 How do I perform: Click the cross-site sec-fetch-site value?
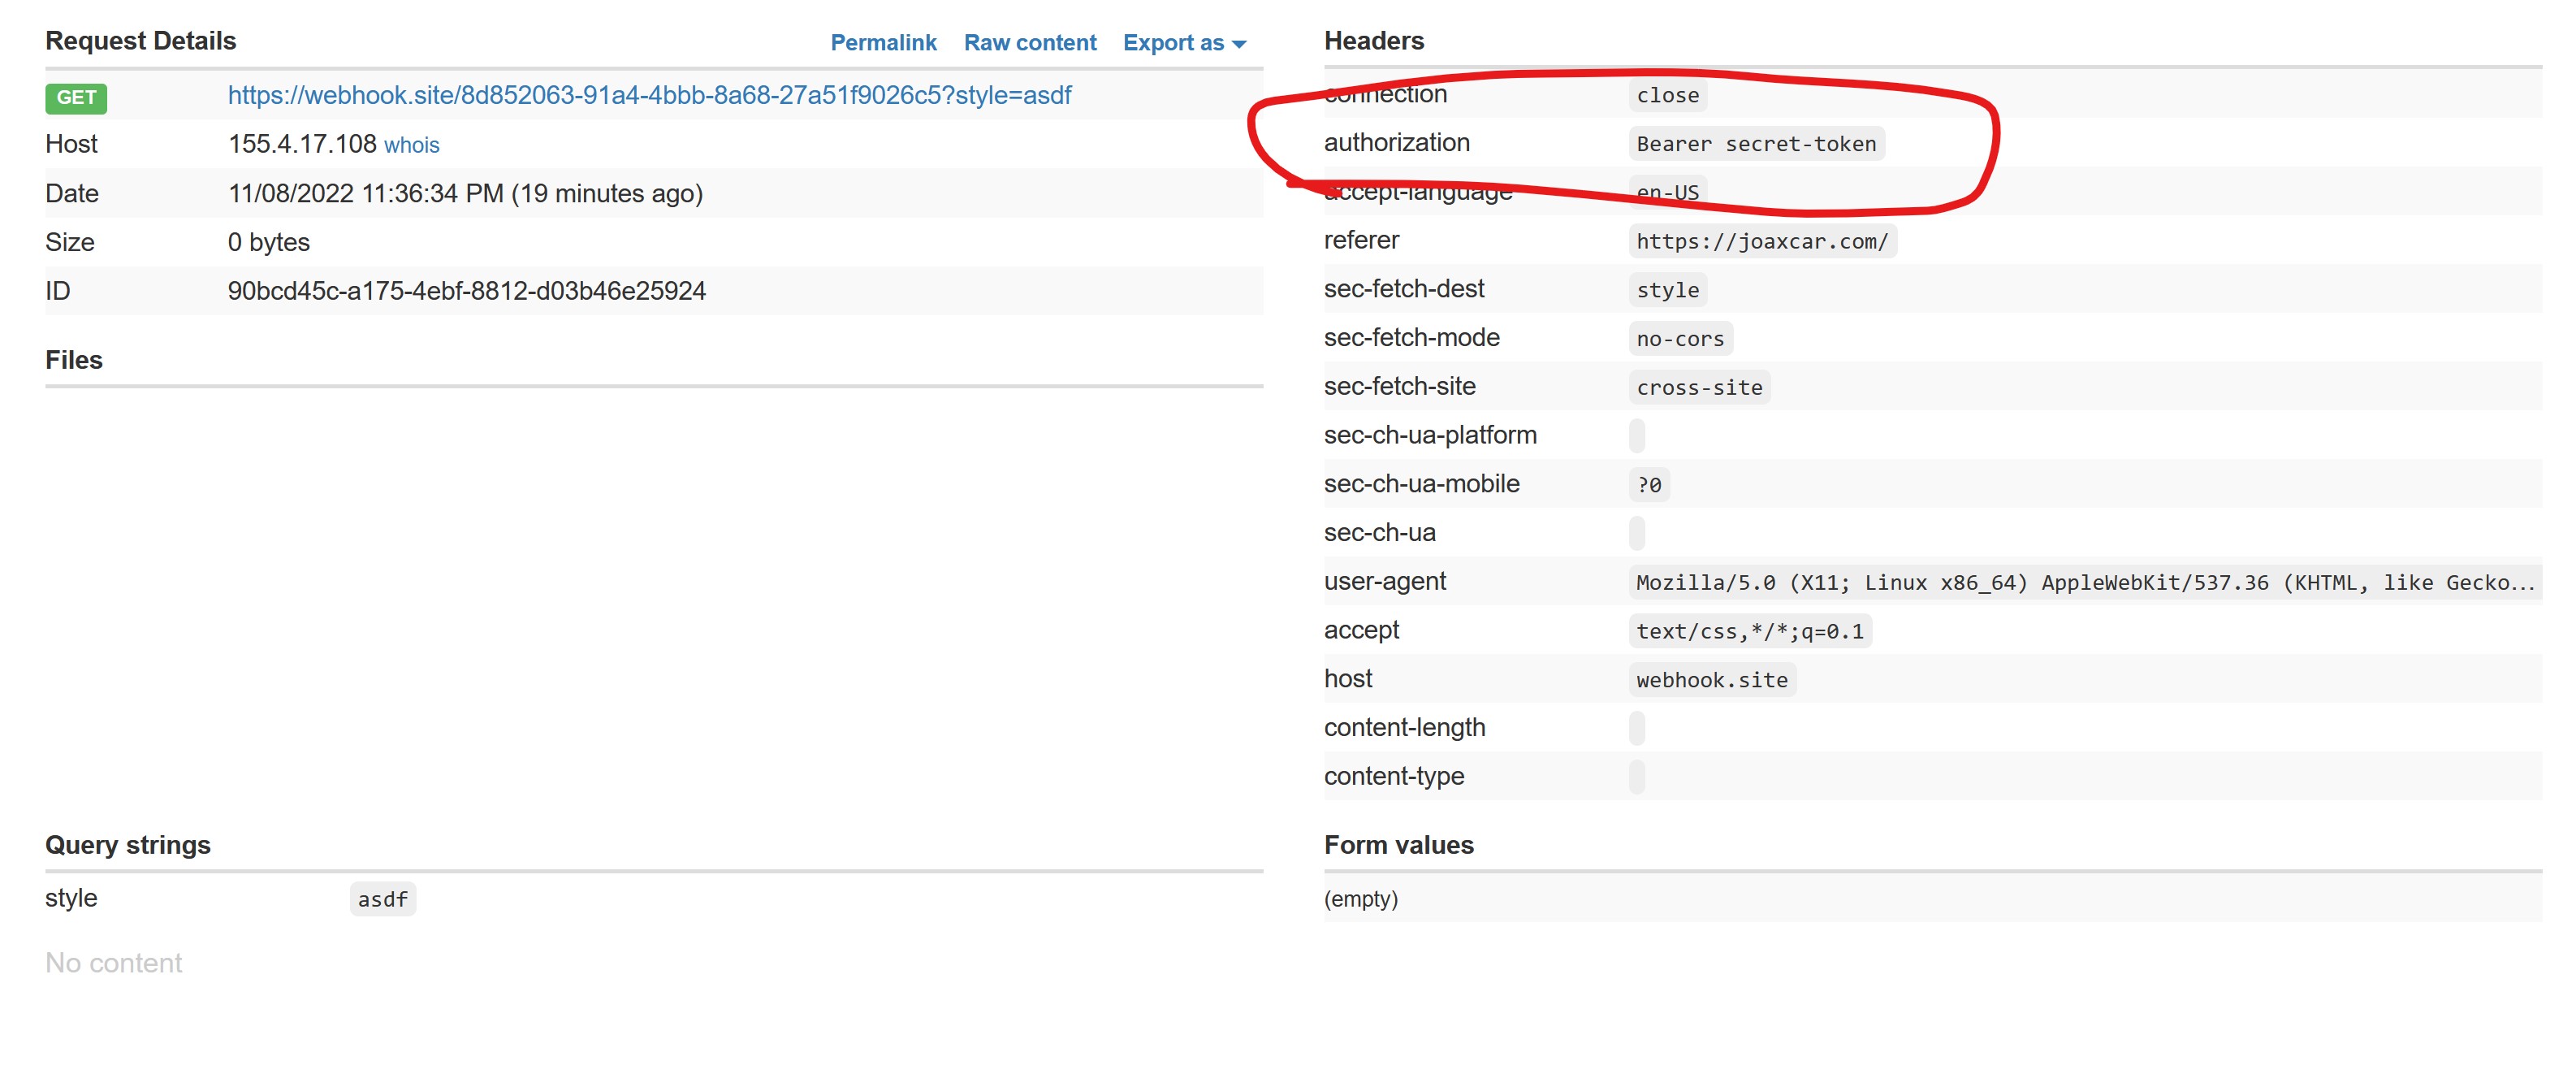coord(1698,387)
